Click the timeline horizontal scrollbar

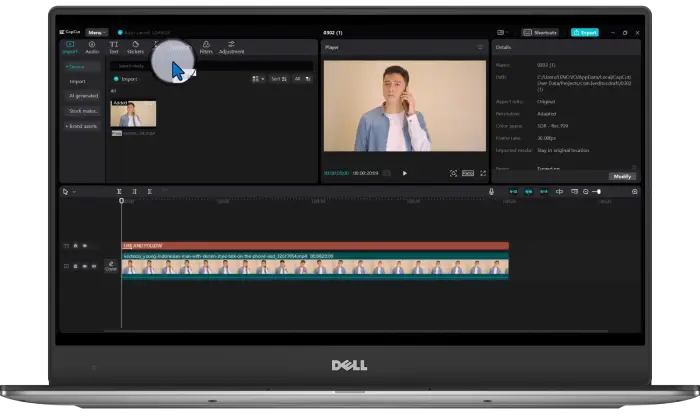pos(356,331)
